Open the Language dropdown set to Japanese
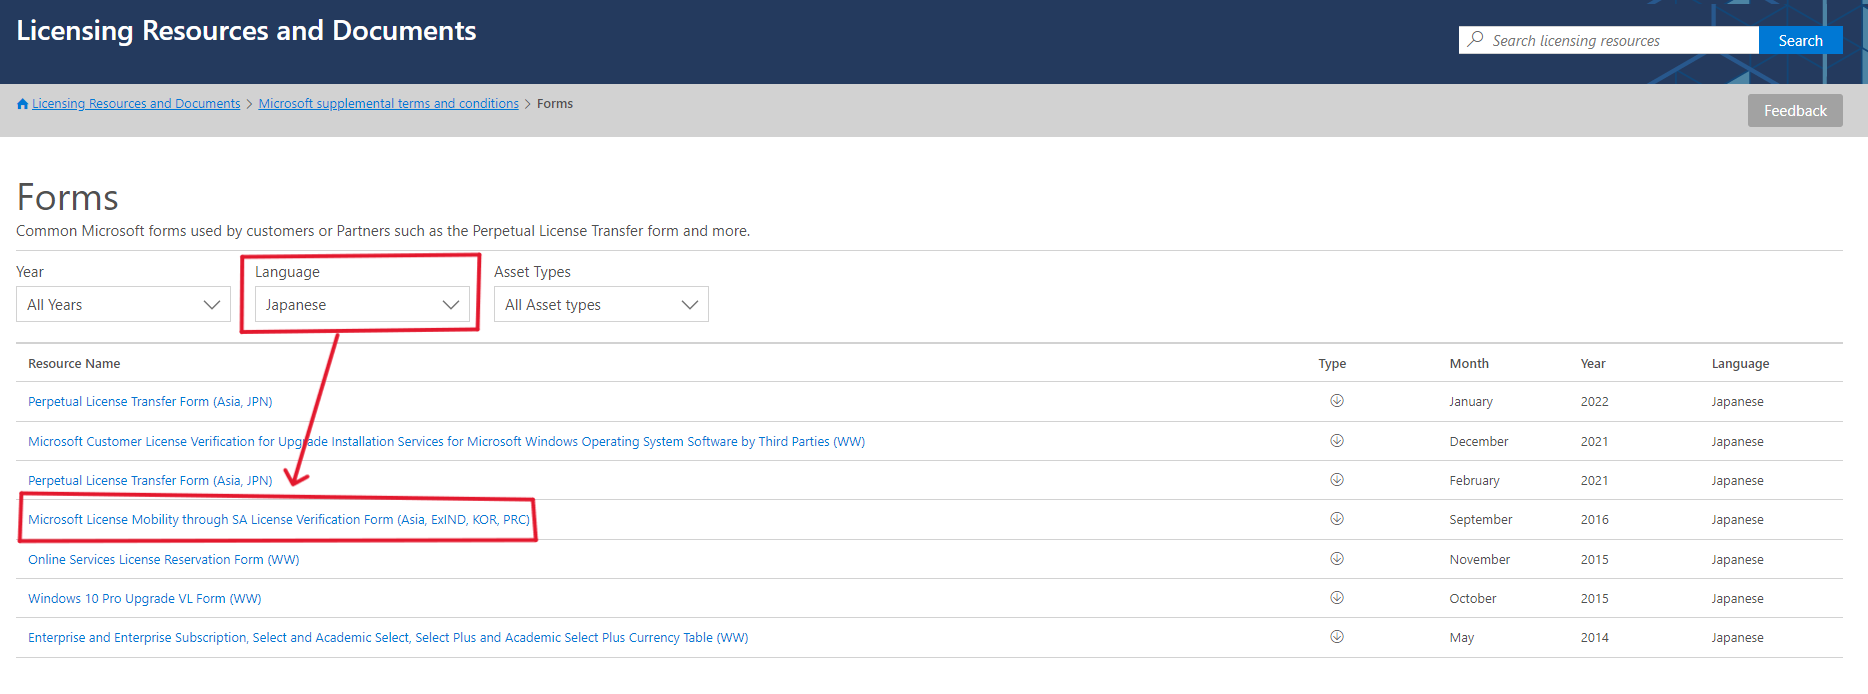The image size is (1868, 694). pyautogui.click(x=362, y=304)
